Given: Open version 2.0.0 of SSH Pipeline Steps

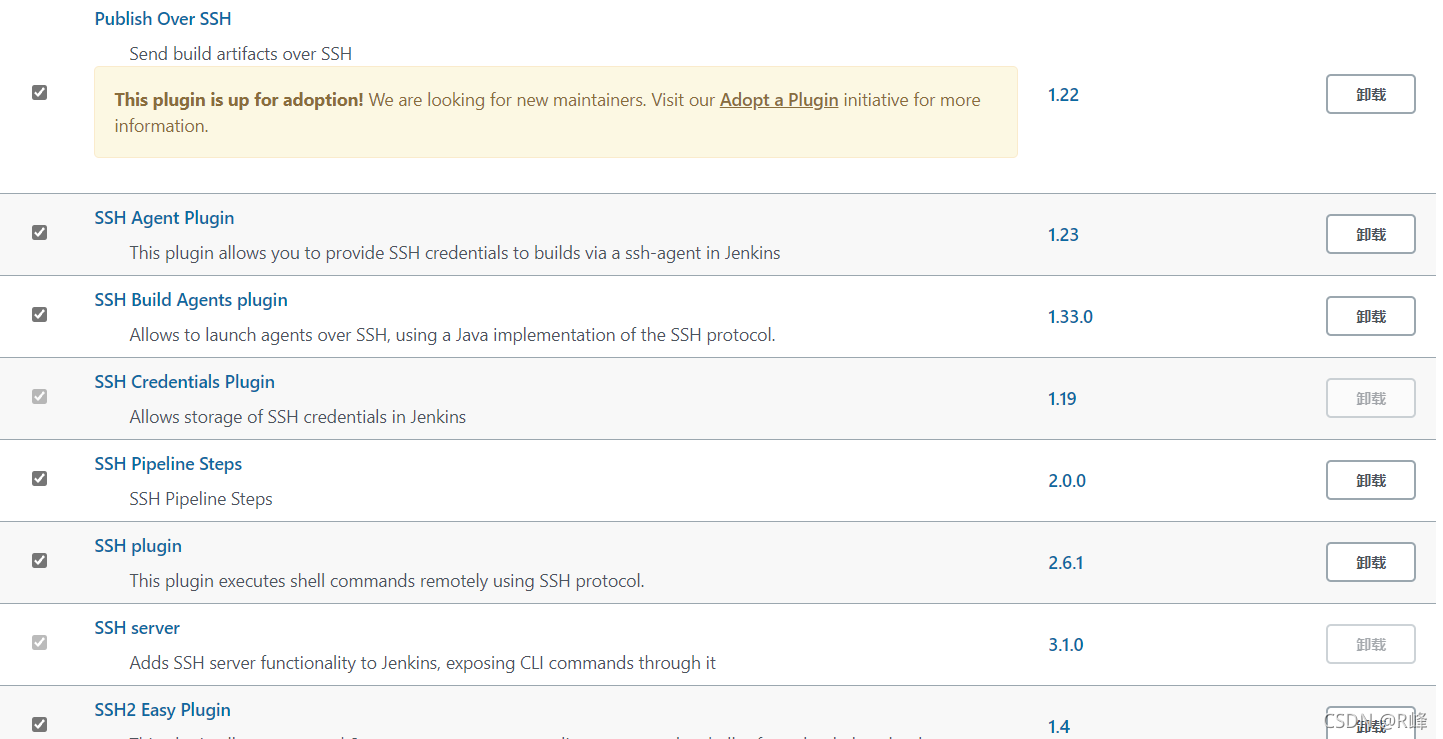Looking at the screenshot, I should tap(1067, 481).
